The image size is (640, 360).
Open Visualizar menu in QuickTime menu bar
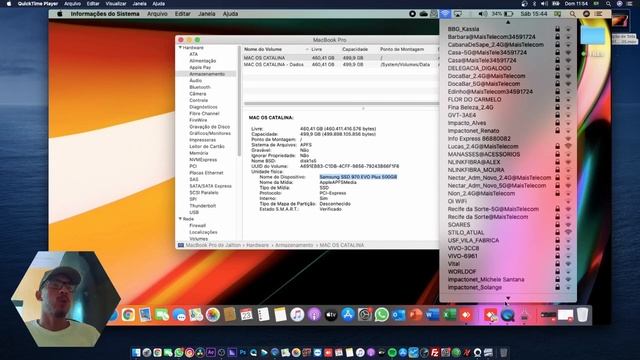[116, 4]
